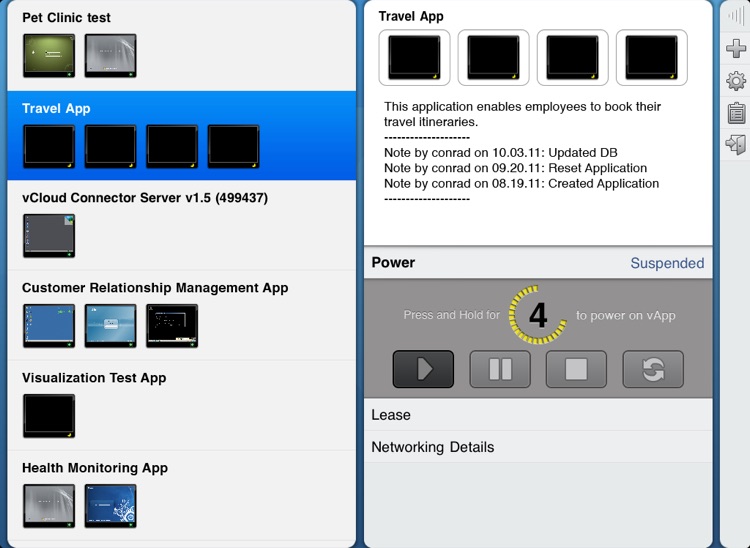Viewport: 750px width, 548px height.
Task: Open fourth VM thumbnail in highlighted Travel App row
Action: tap(233, 146)
